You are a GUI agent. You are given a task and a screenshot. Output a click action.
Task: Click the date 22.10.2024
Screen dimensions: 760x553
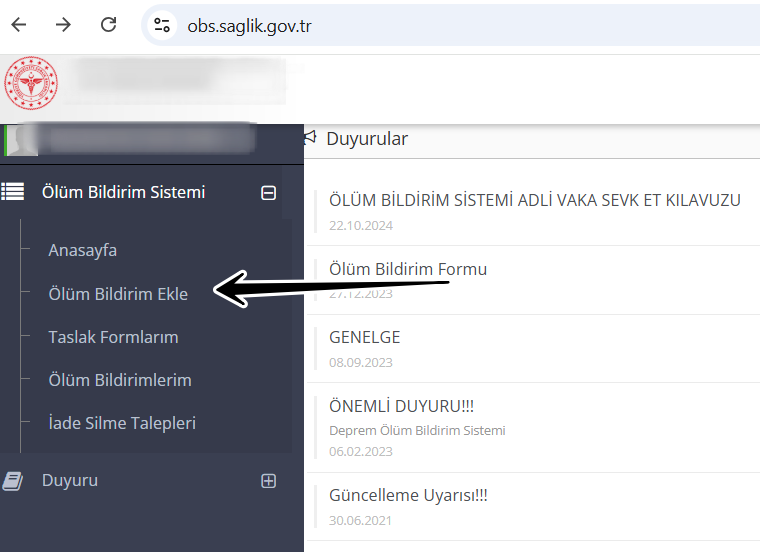(361, 226)
